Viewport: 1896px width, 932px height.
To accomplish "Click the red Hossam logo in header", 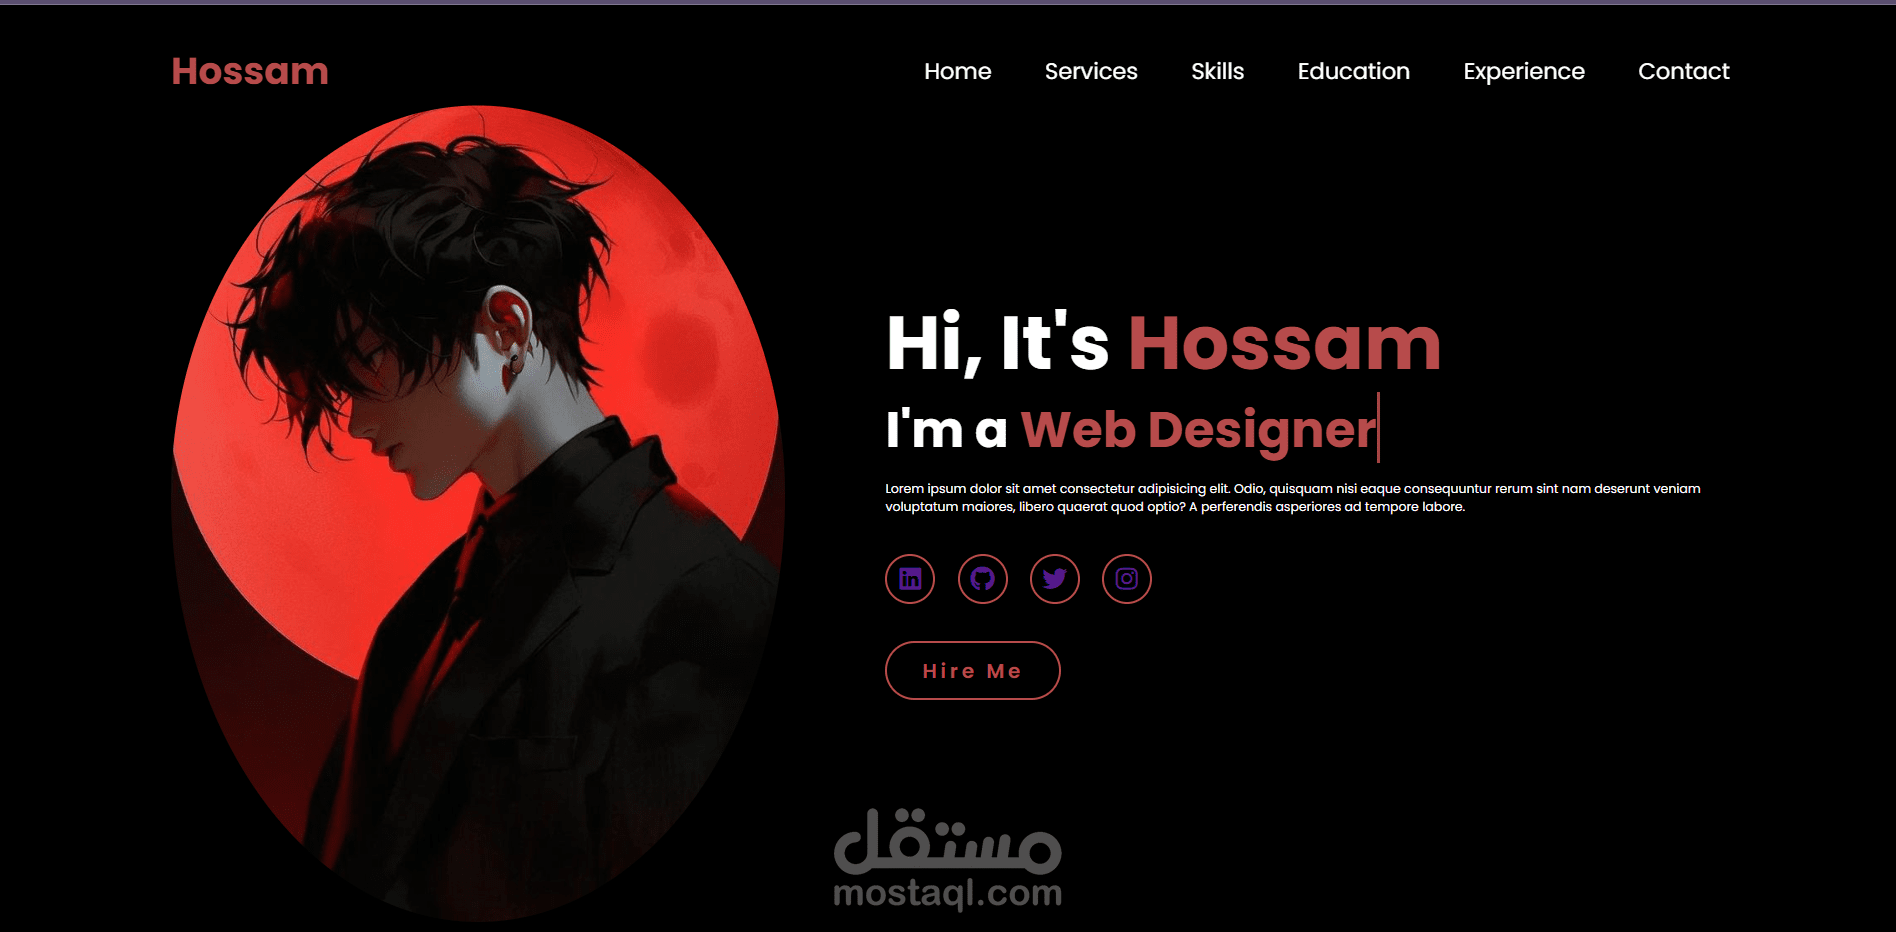I will (x=250, y=71).
